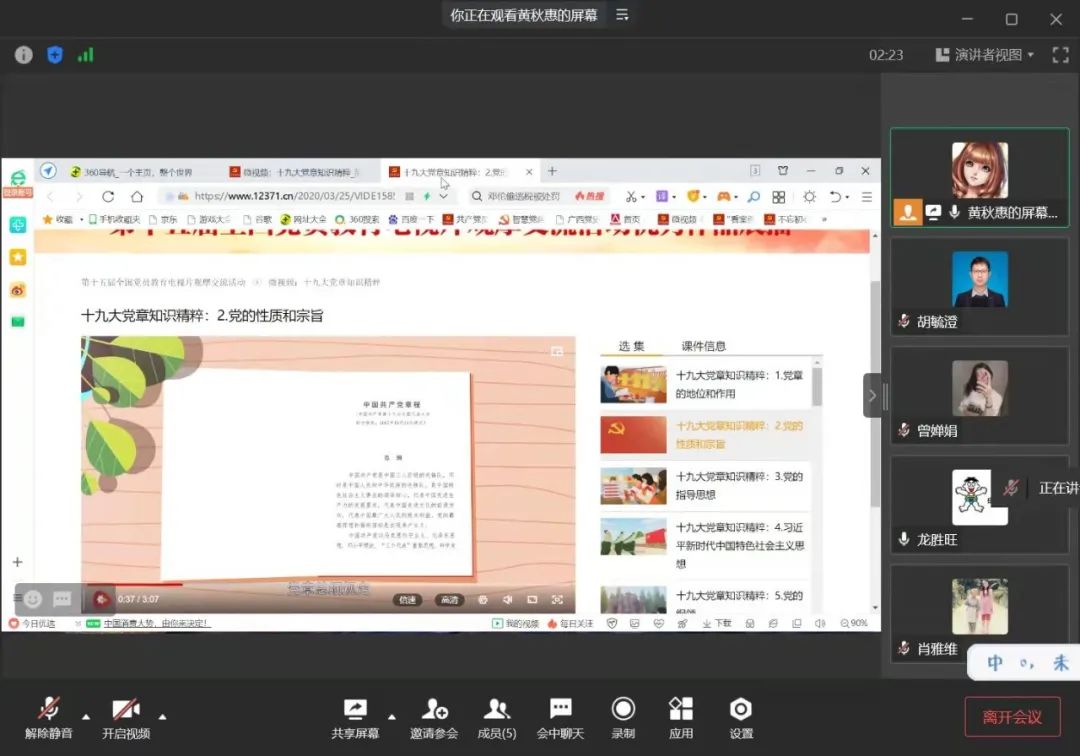Open 演讲者视图 view dropdown
Image resolution: width=1080 pixels, height=756 pixels.
click(x=984, y=55)
